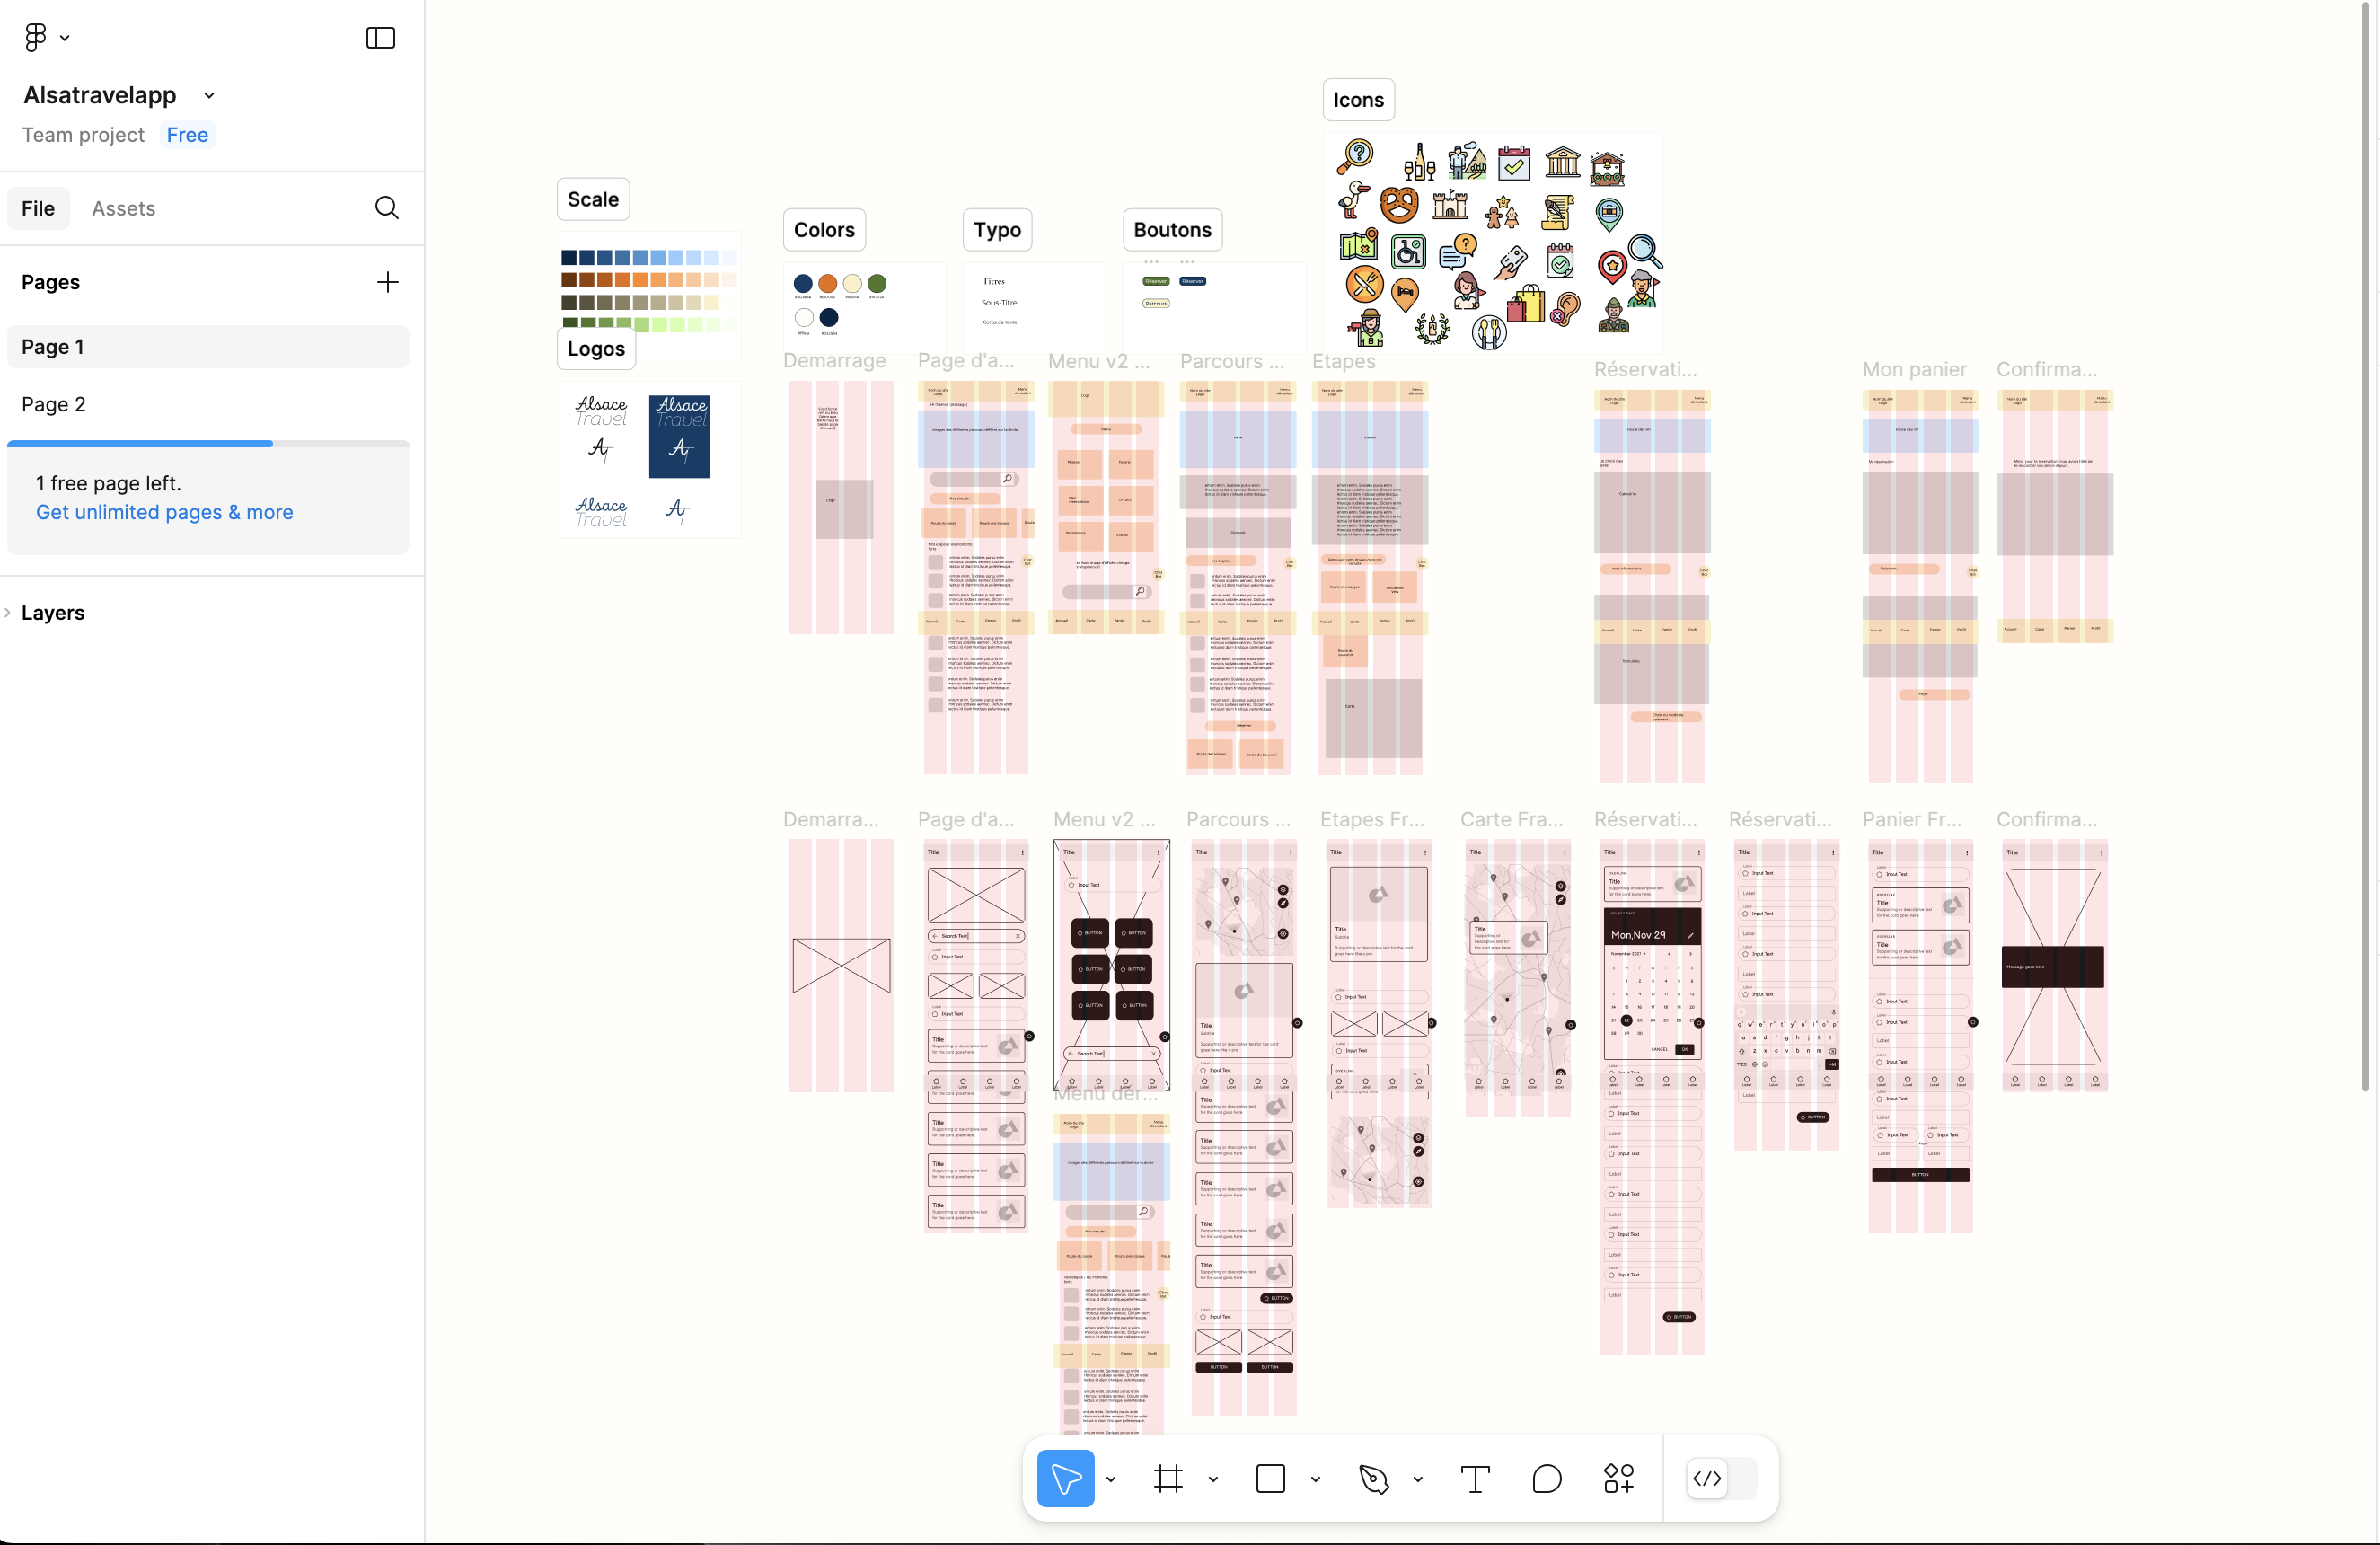Select the Pen tool

tap(1374, 1479)
